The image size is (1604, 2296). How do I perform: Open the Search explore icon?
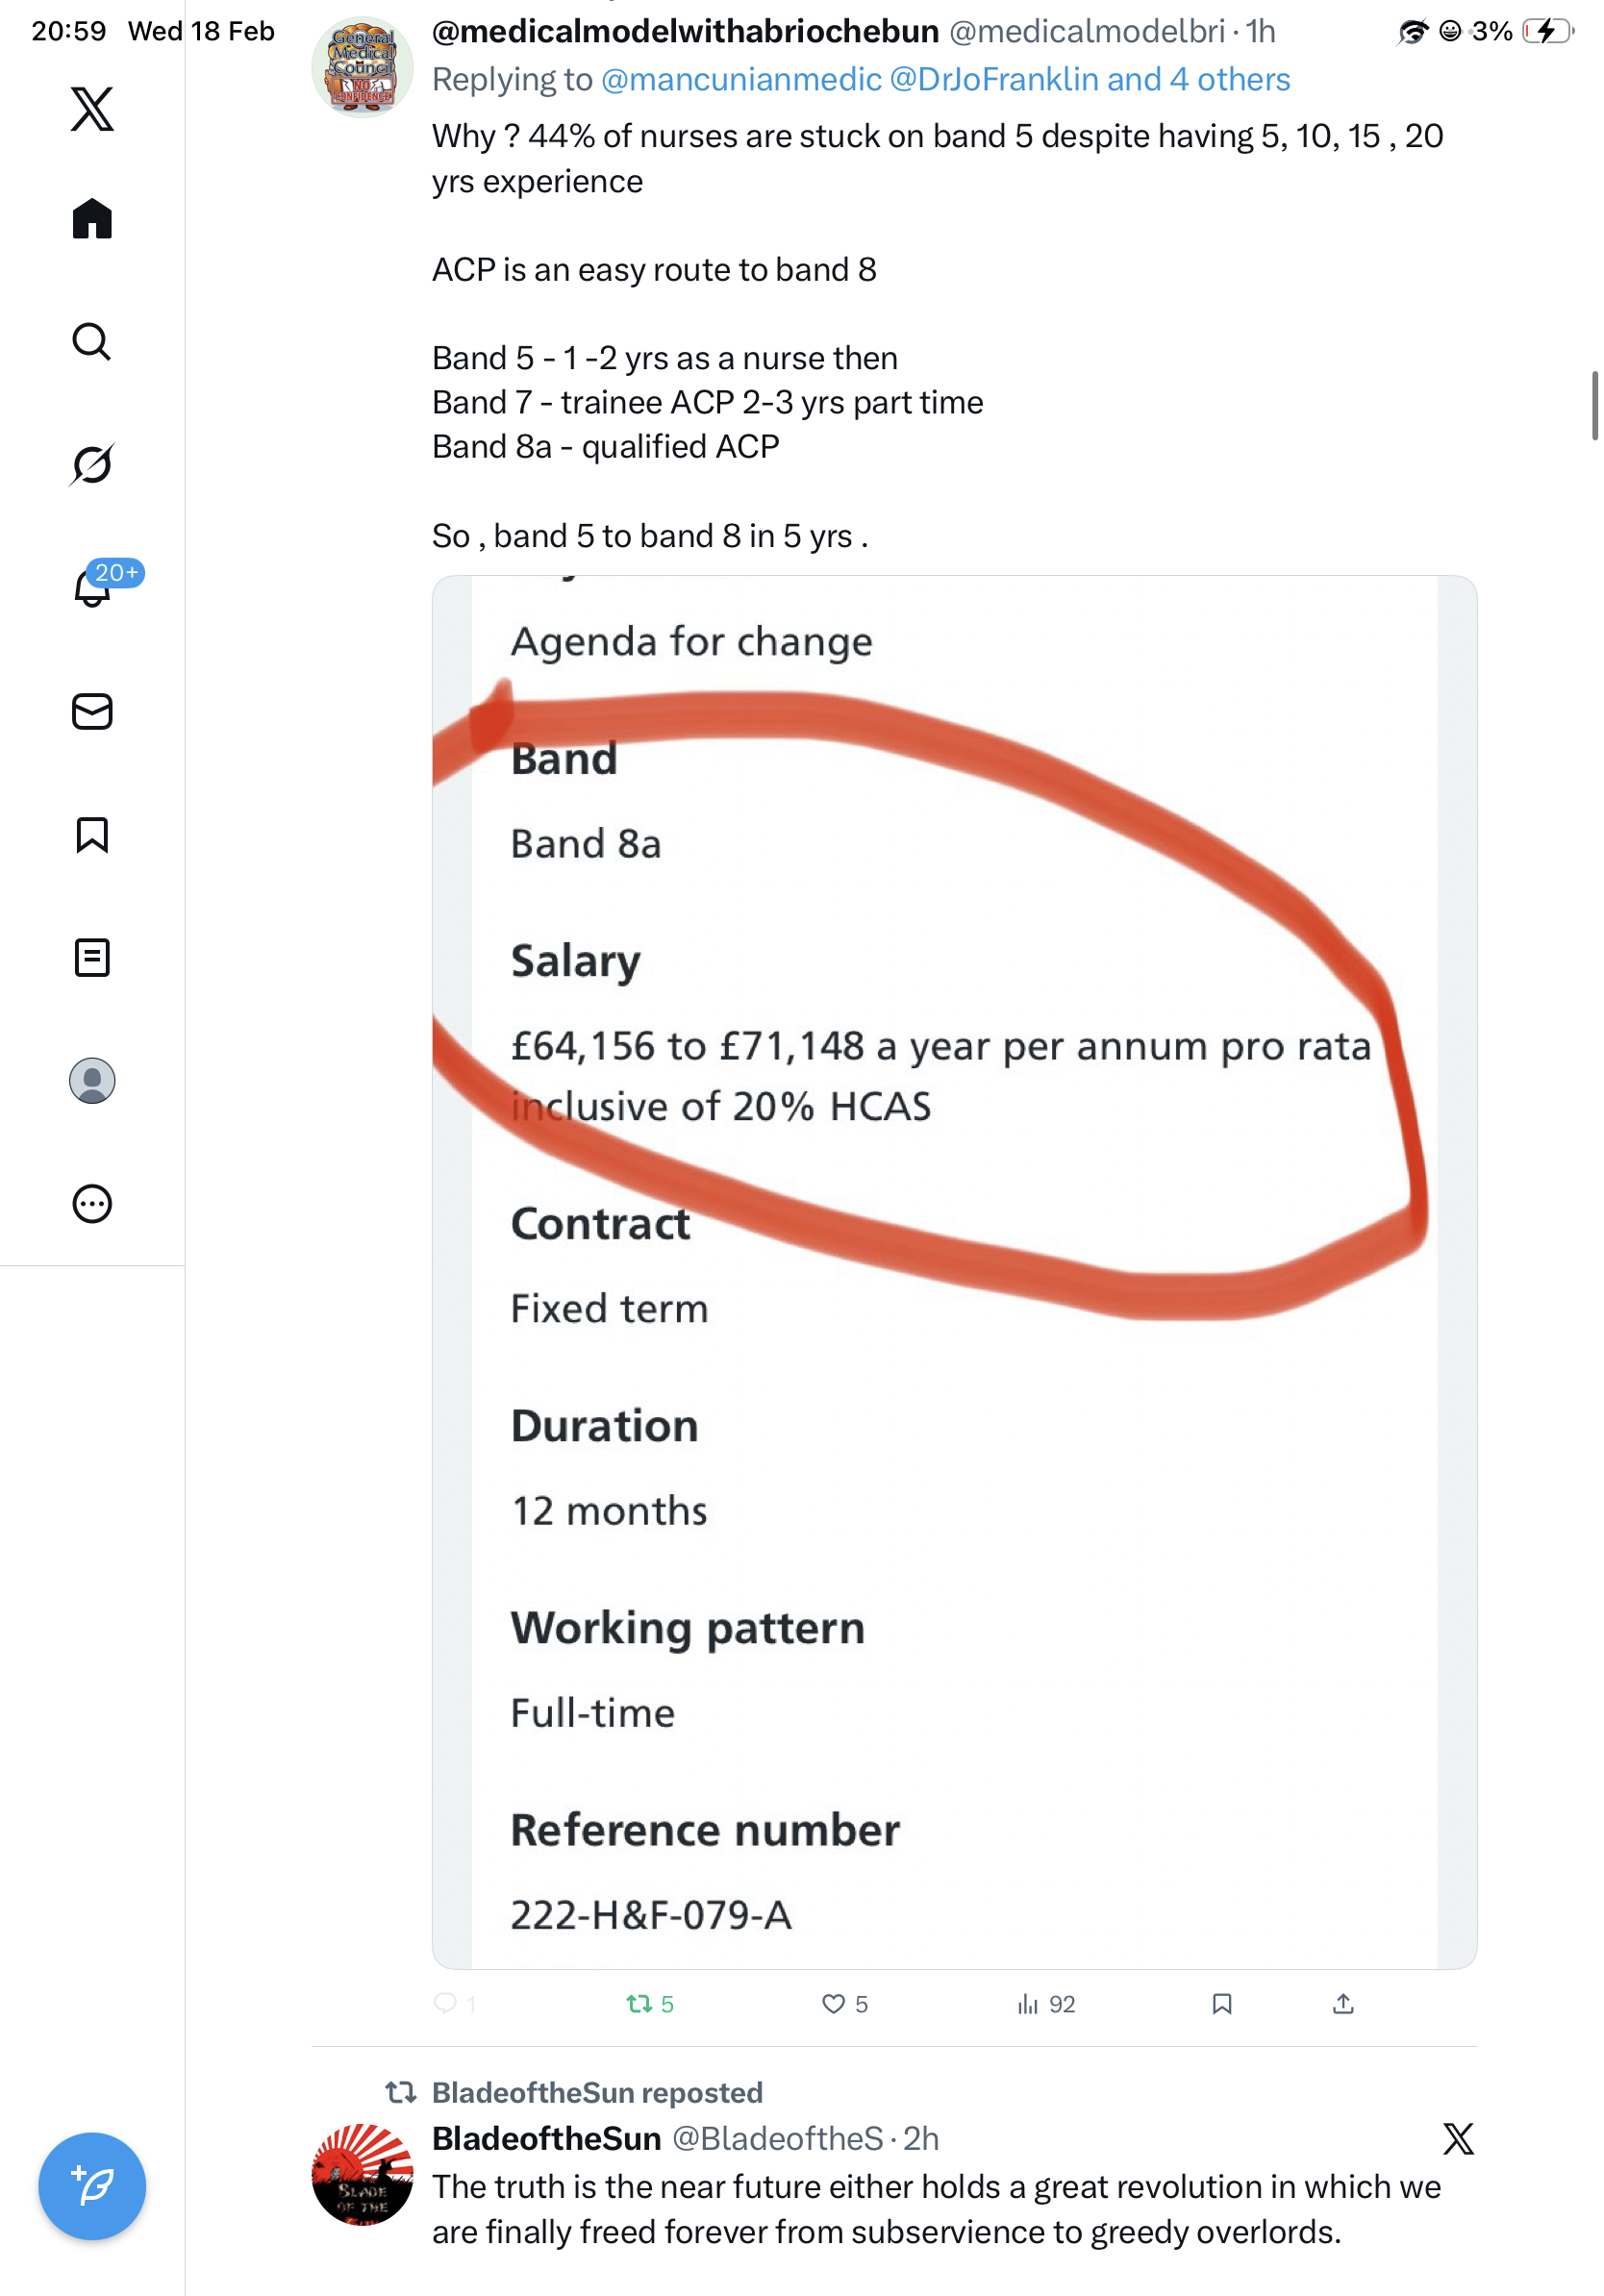click(92, 342)
